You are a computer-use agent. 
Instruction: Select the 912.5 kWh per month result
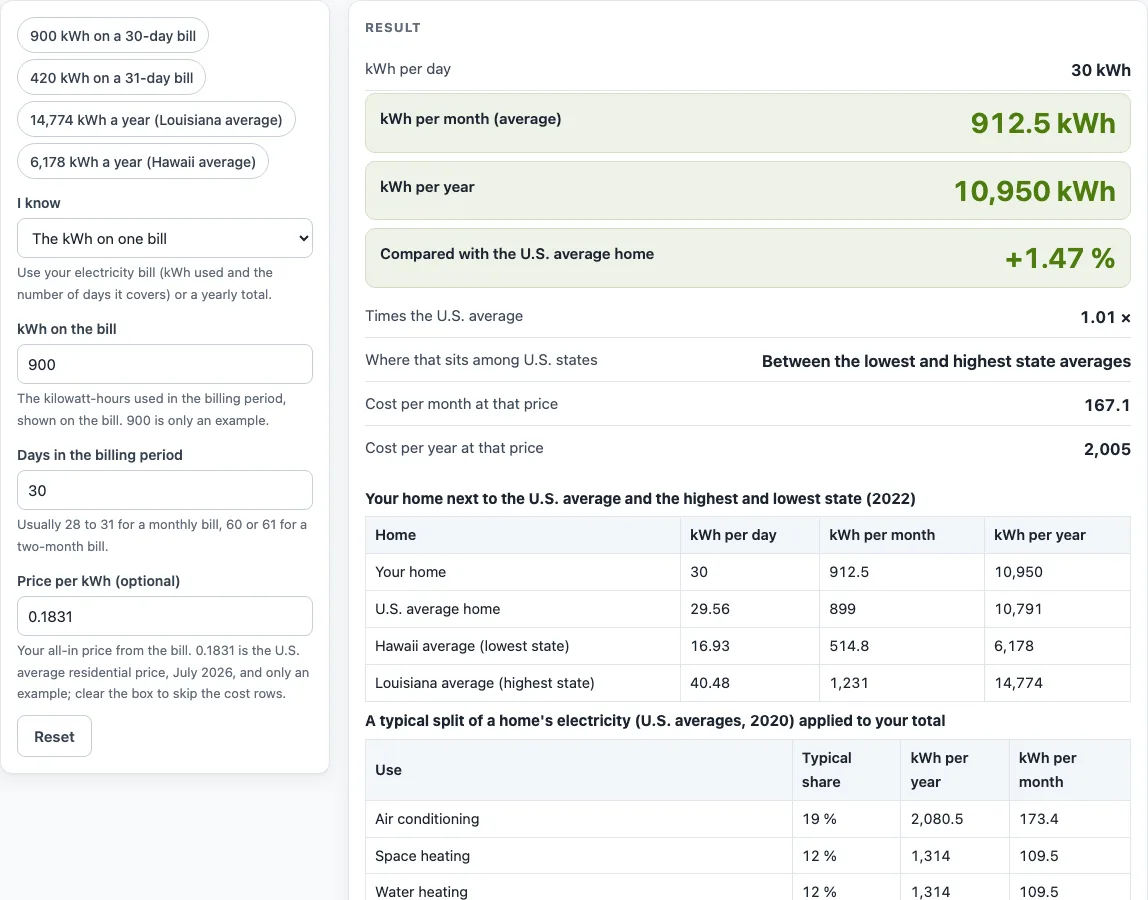pos(1043,123)
